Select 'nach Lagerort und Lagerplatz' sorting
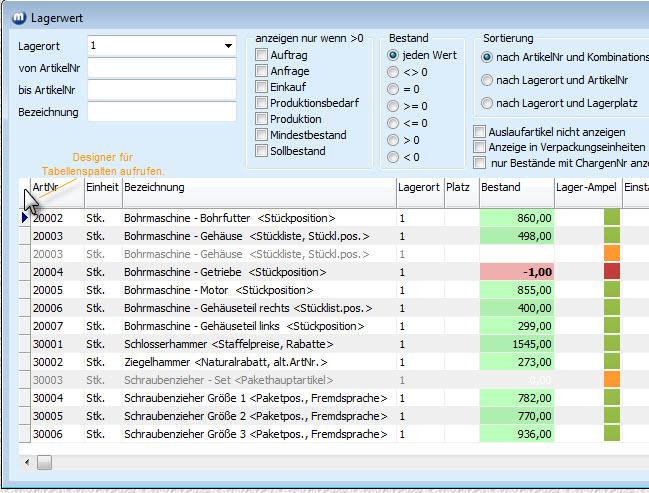 (487, 103)
